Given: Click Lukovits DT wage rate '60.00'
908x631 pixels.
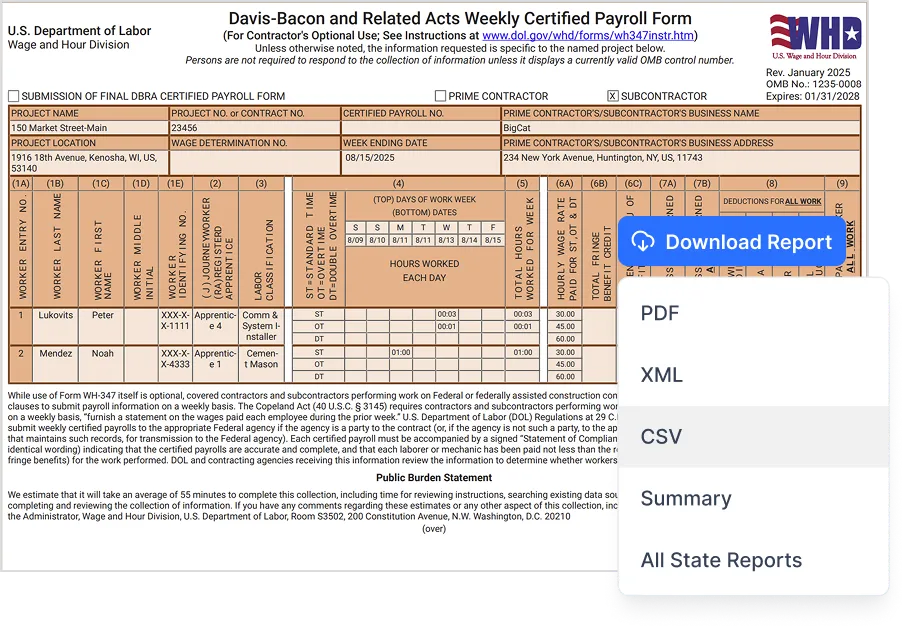Looking at the screenshot, I should point(565,339).
